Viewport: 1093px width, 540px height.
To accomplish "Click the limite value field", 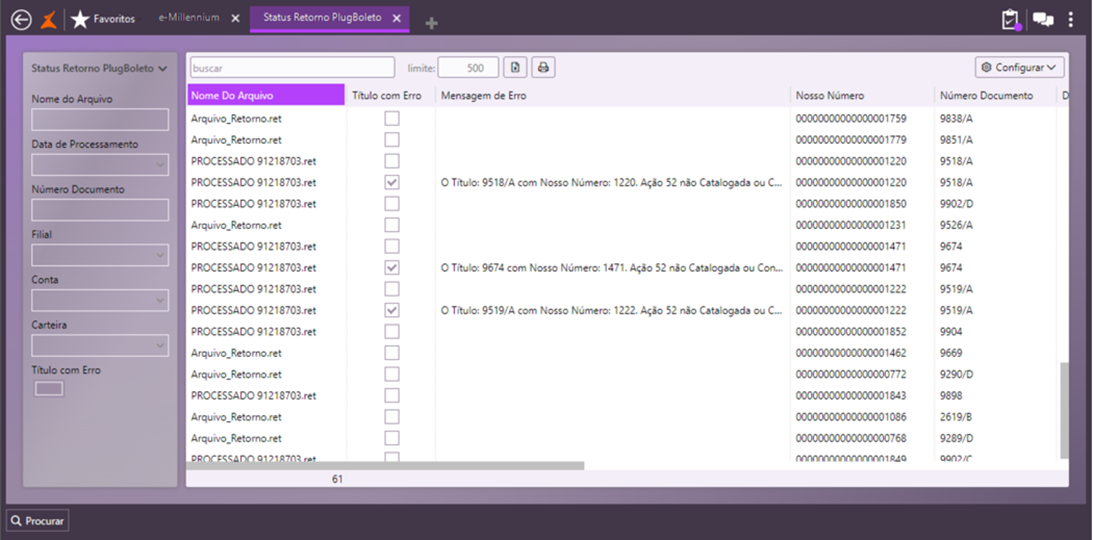I will 468,68.
